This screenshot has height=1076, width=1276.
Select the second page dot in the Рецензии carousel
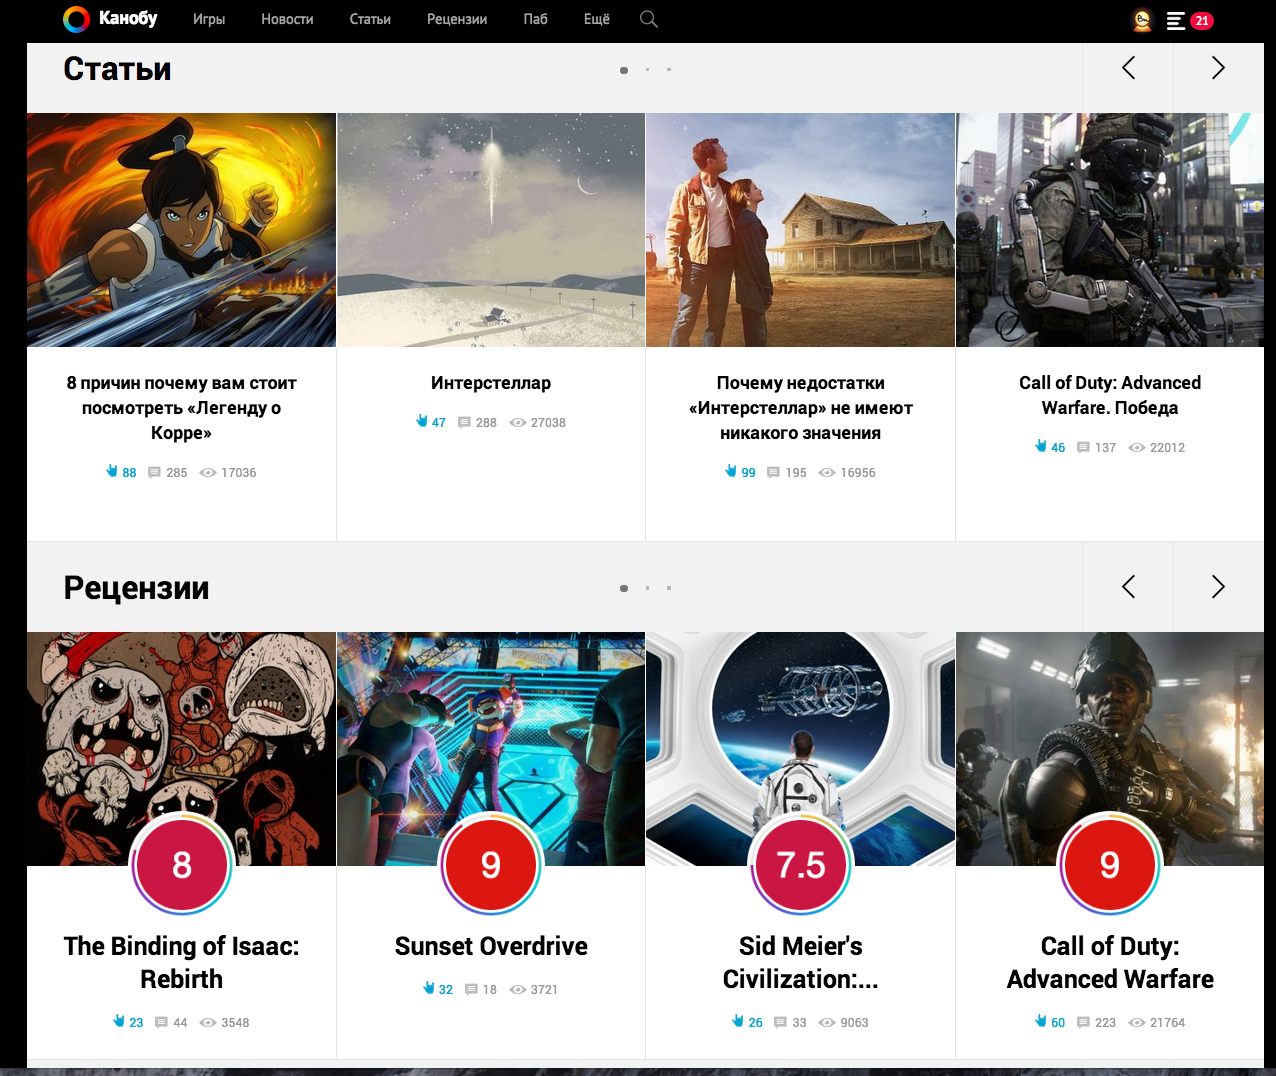(x=647, y=588)
